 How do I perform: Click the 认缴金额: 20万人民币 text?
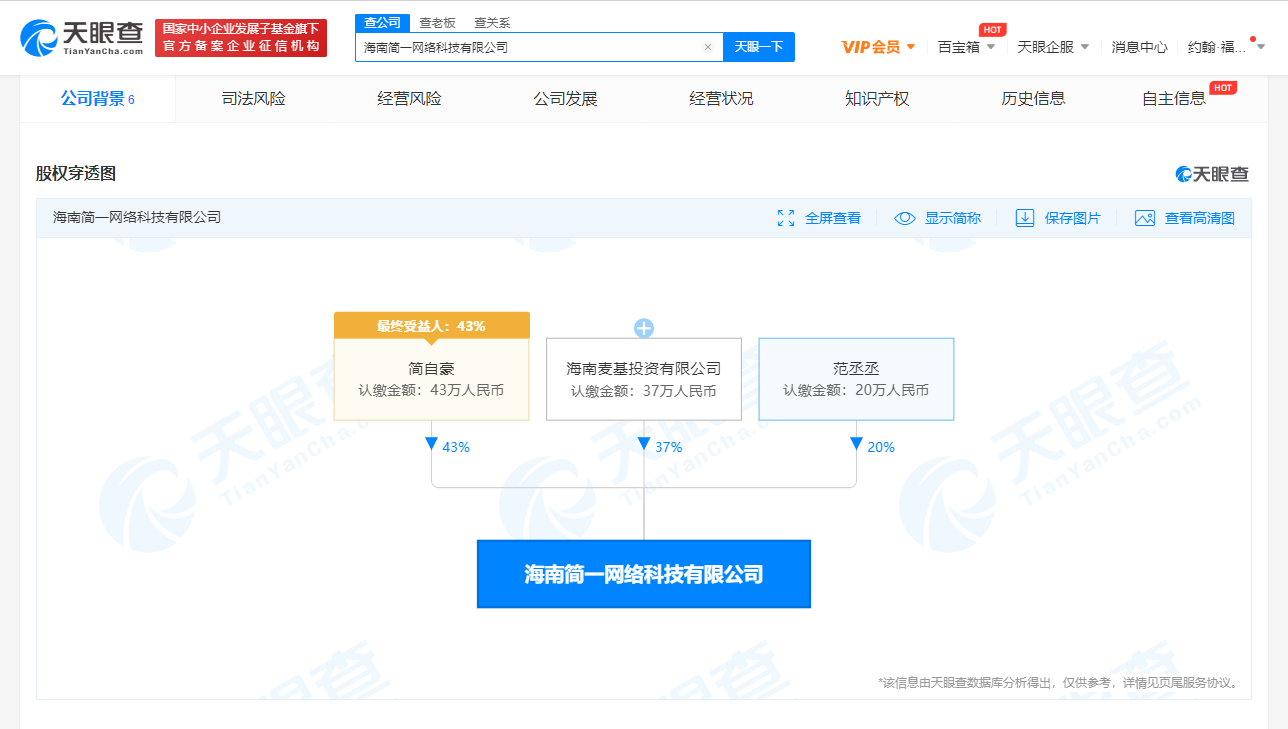pyautogui.click(x=856, y=391)
